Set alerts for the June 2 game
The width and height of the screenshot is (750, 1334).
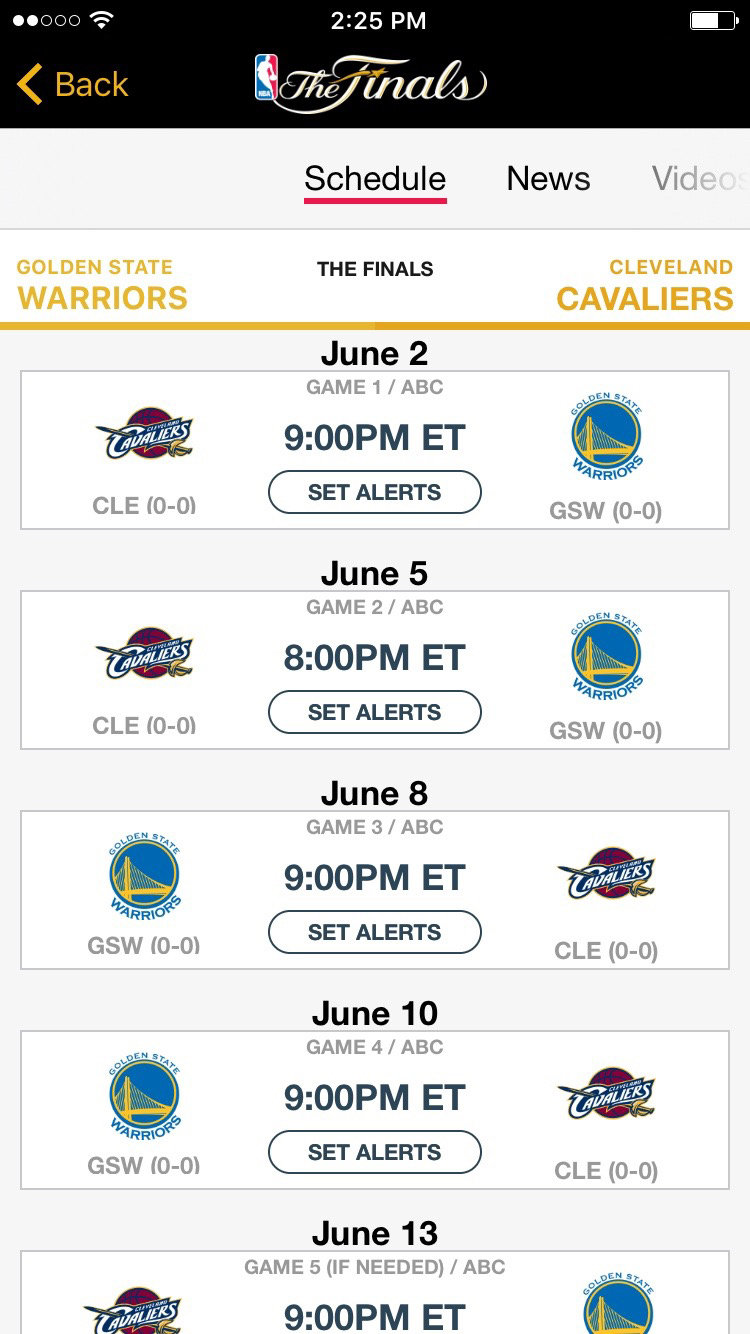tap(375, 492)
